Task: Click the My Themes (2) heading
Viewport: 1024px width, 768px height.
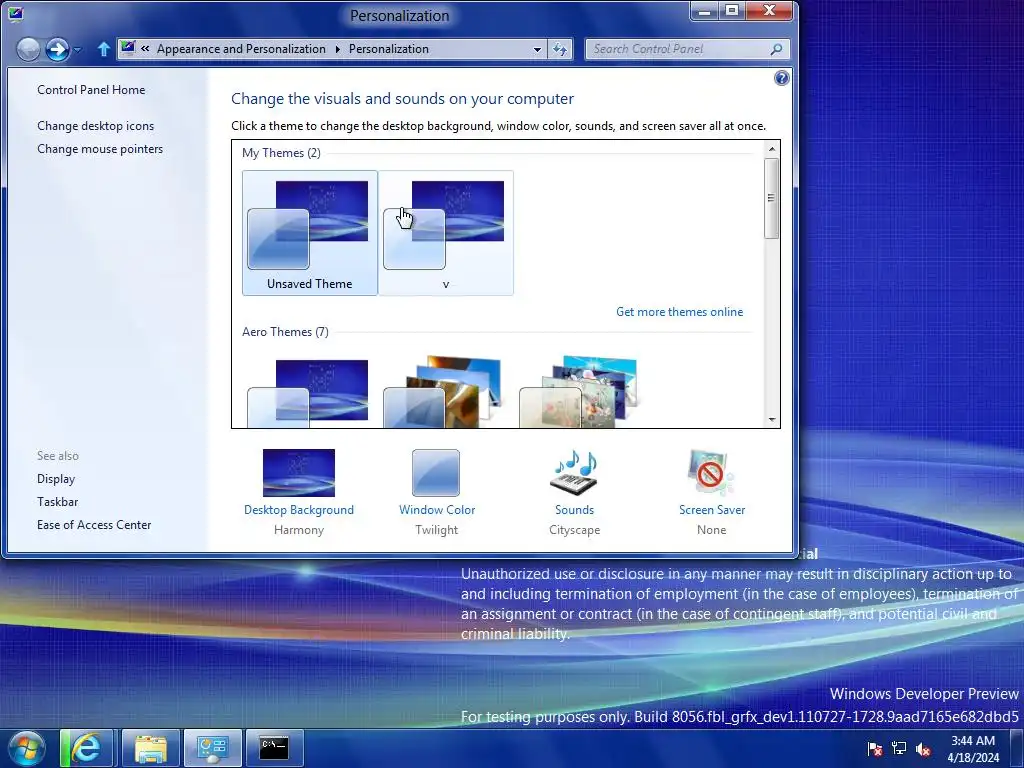Action: click(x=281, y=153)
